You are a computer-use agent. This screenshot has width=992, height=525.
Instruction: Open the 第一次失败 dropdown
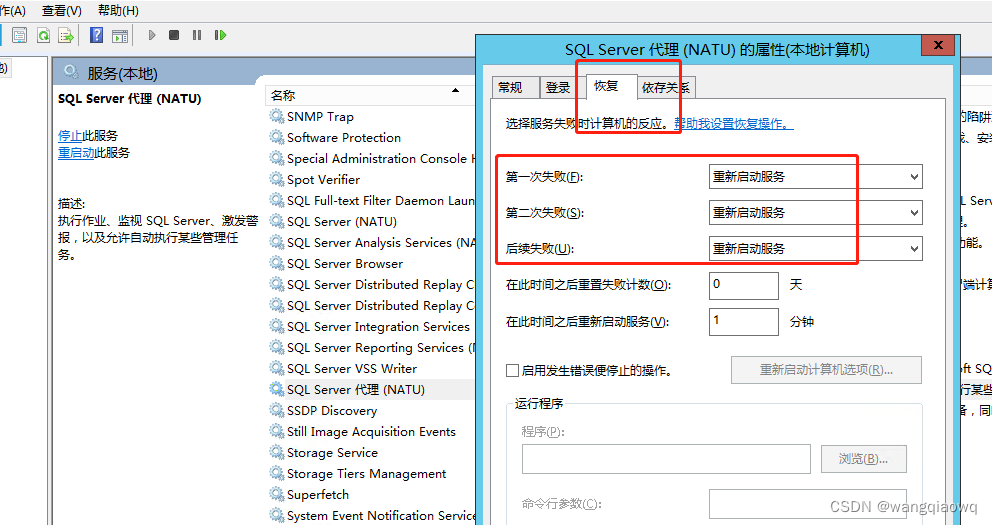tap(815, 176)
